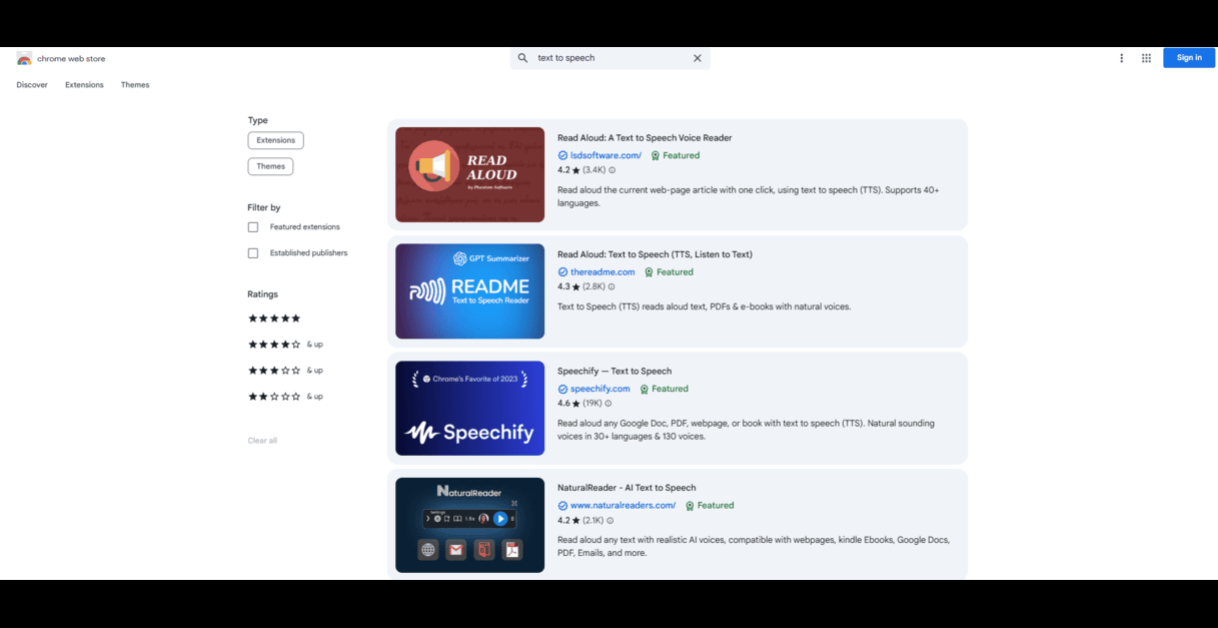Click the 'Ratings' heading
This screenshot has height=628, width=1218.
coord(263,294)
